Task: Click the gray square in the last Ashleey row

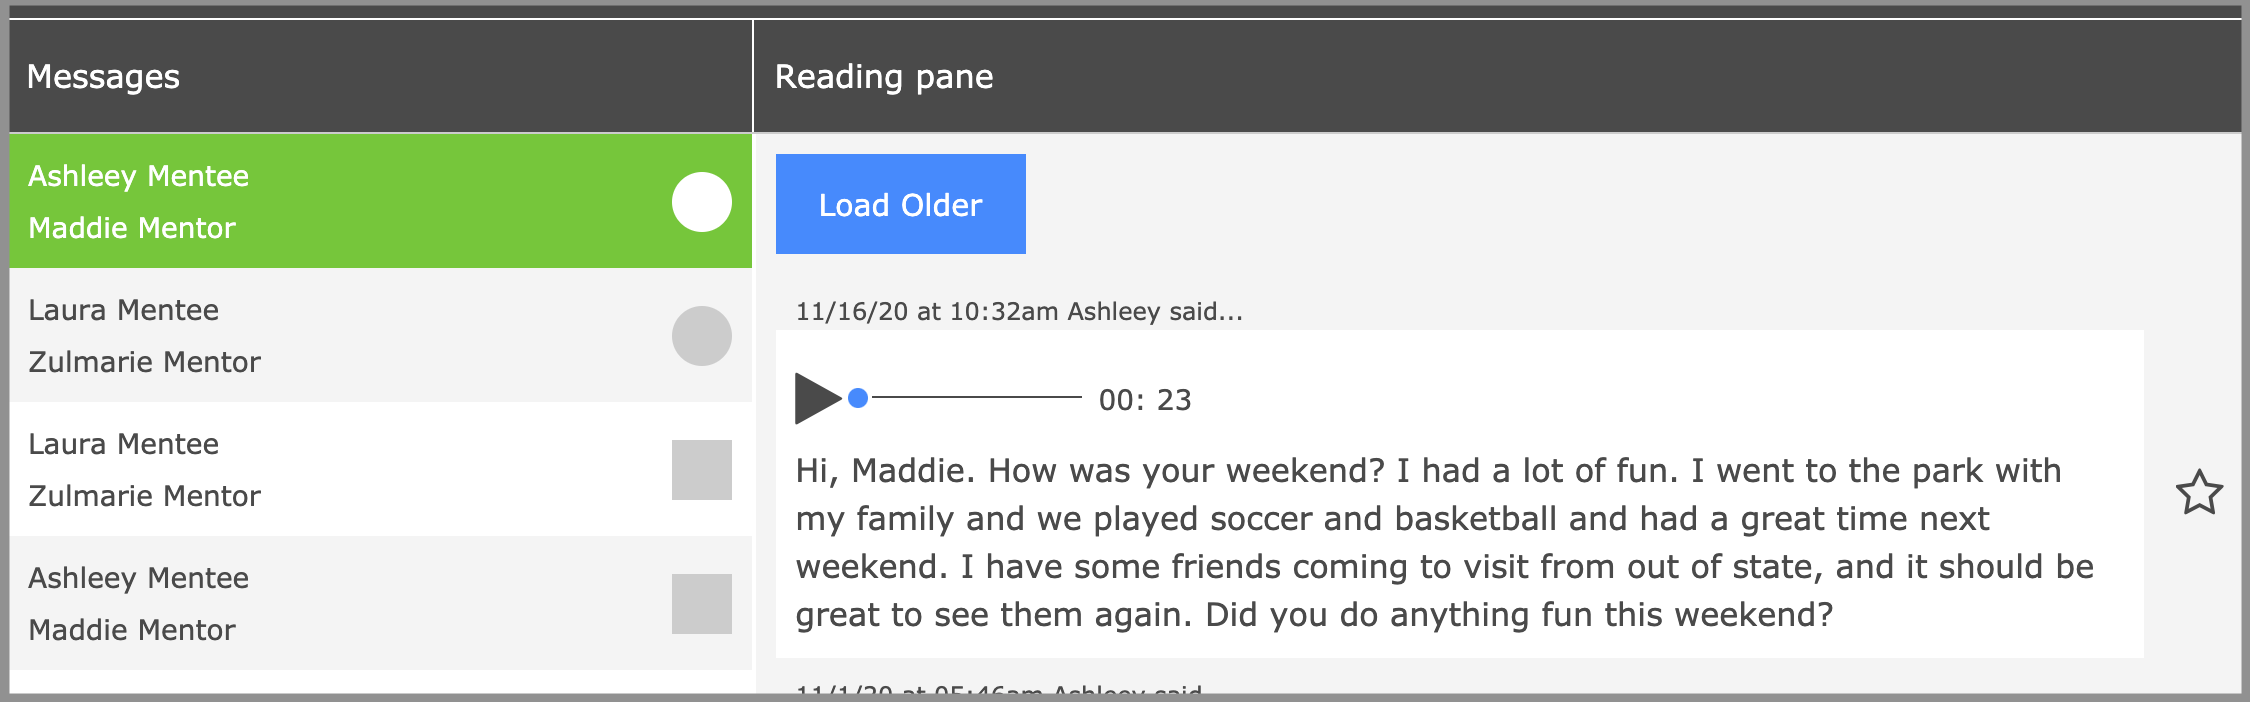Action: tap(701, 604)
